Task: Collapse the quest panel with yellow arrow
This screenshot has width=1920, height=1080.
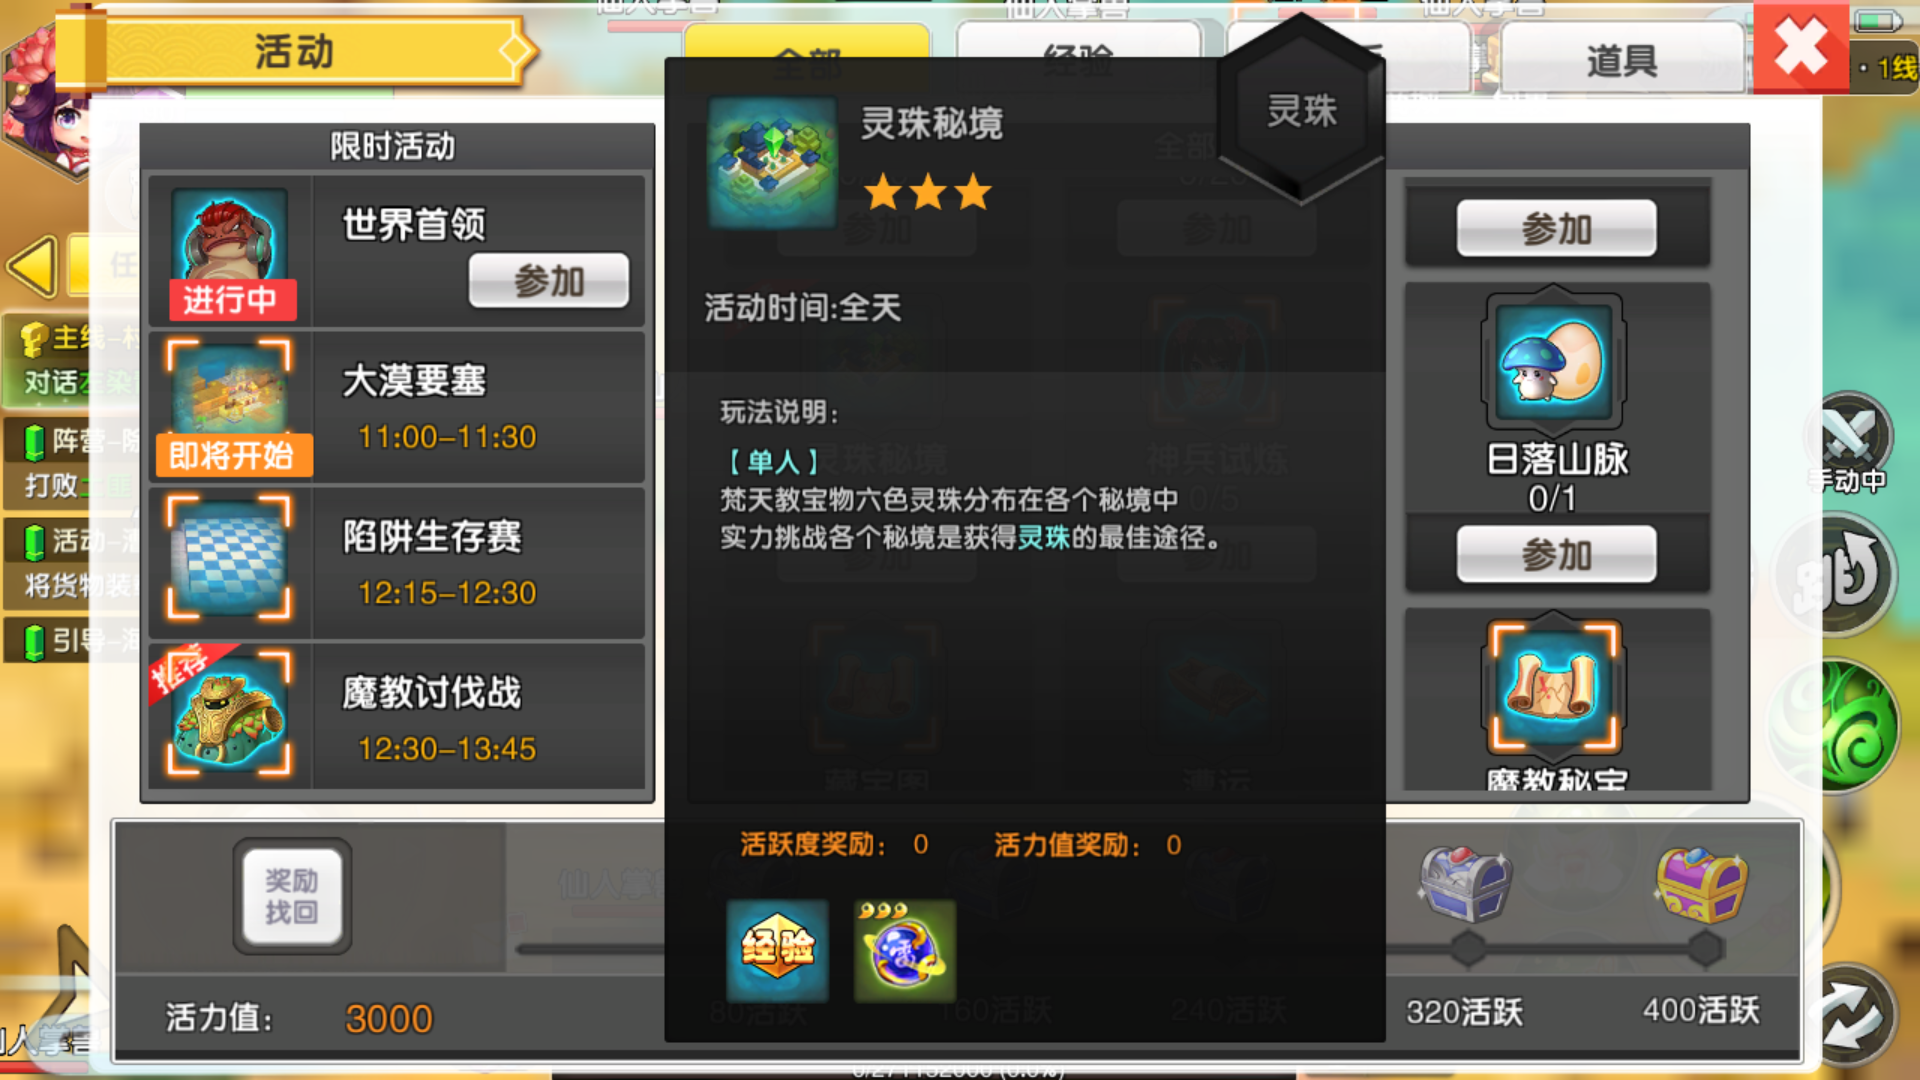Action: point(32,267)
